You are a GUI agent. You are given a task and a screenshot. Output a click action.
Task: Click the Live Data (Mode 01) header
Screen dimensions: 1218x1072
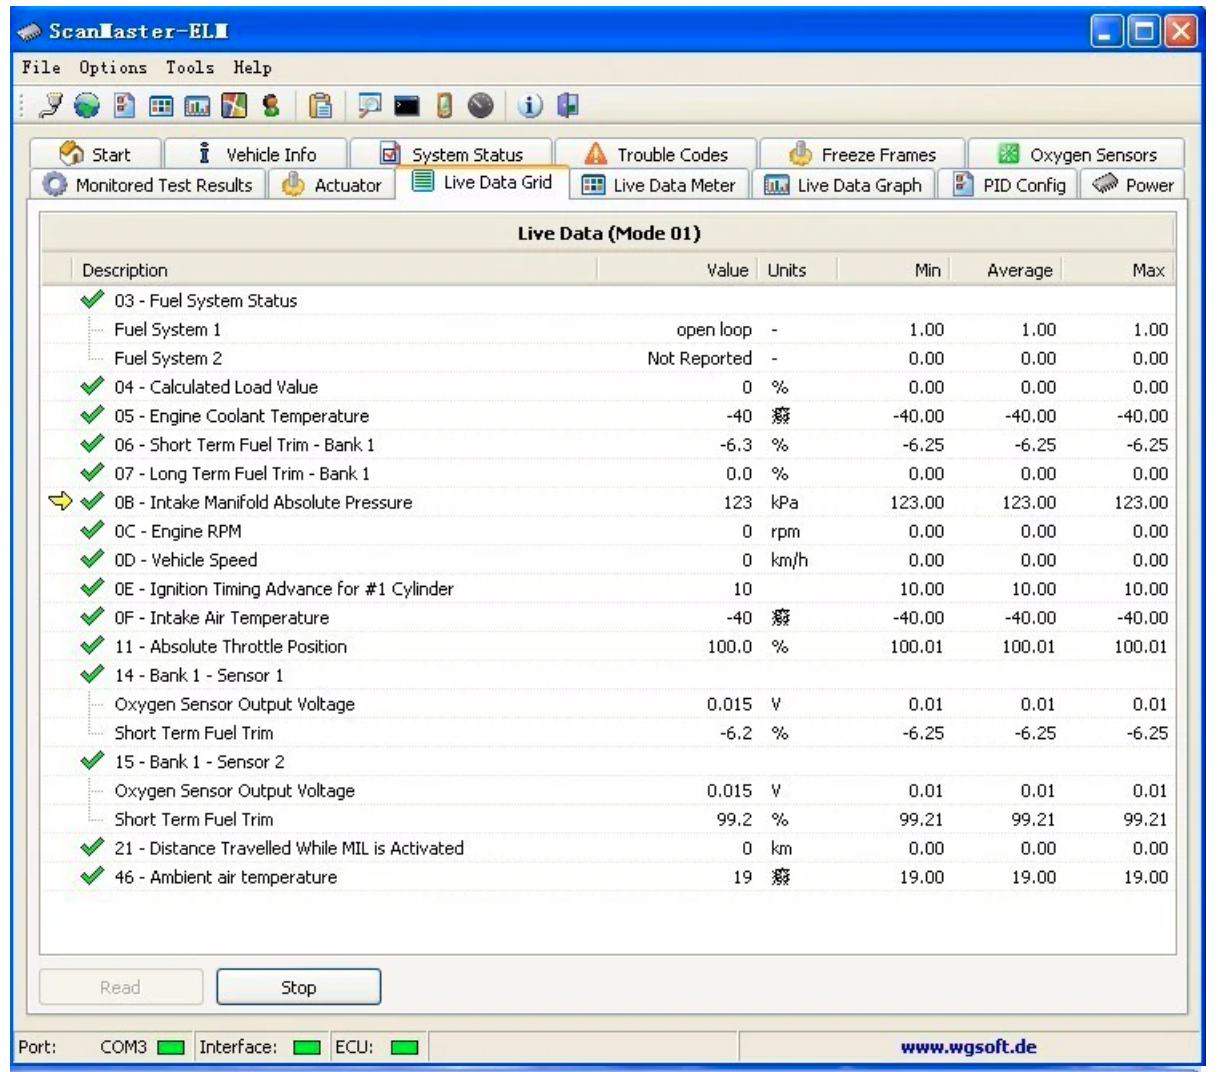(608, 233)
